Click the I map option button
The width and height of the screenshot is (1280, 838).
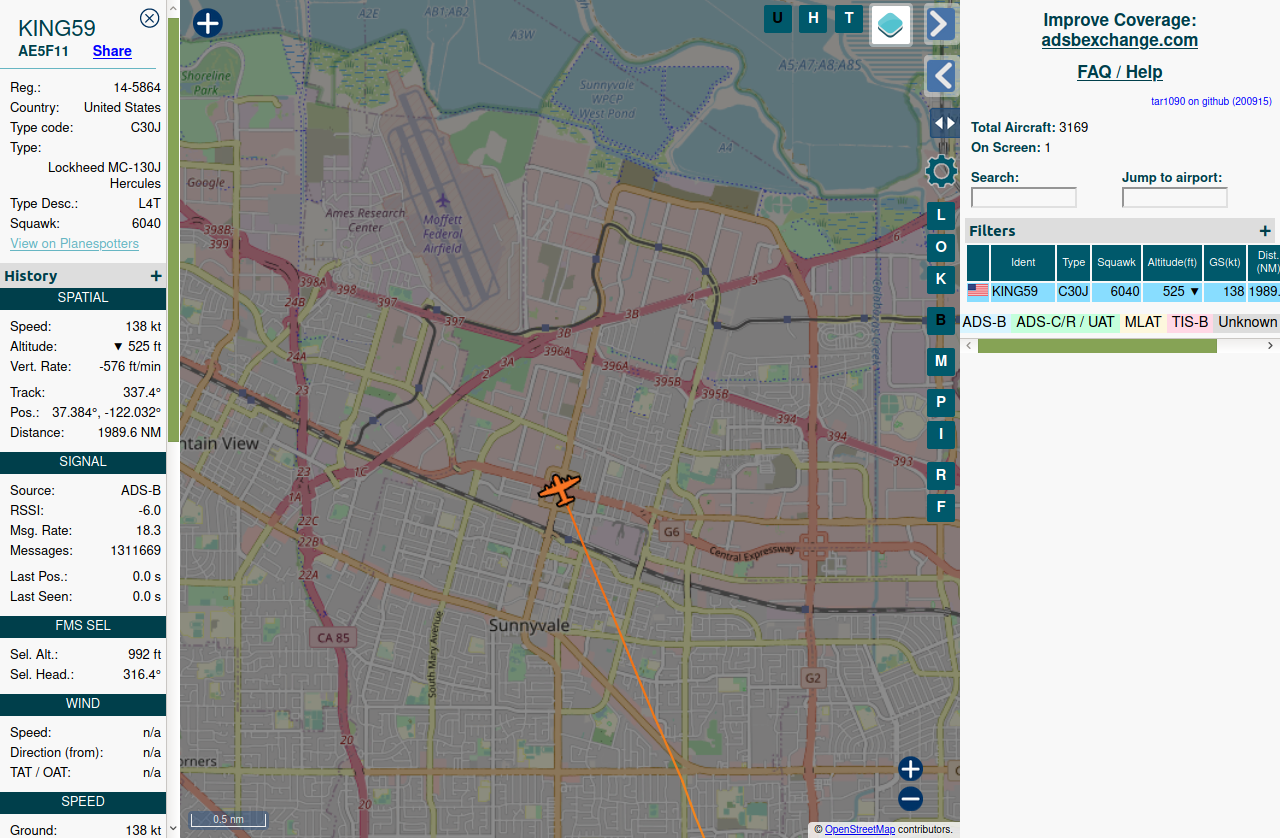point(941,435)
